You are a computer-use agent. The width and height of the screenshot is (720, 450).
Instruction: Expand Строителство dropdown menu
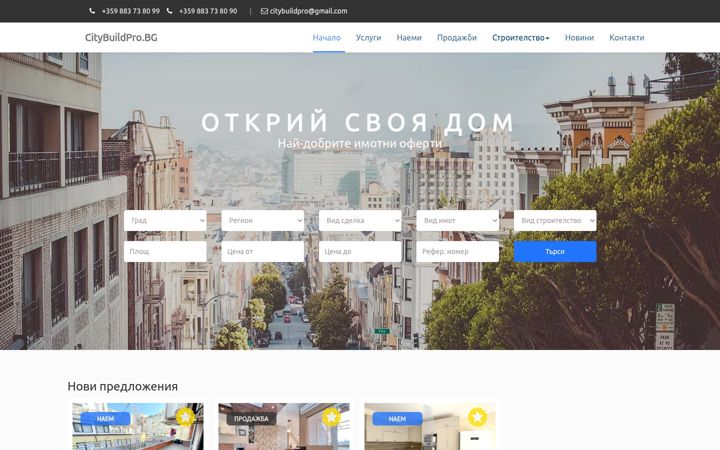(x=521, y=38)
